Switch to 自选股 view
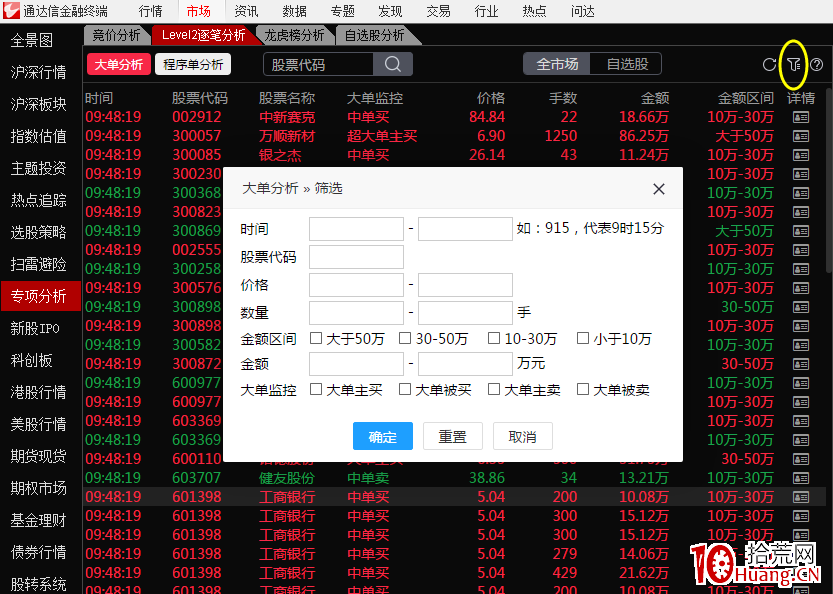The image size is (833, 594). point(627,64)
